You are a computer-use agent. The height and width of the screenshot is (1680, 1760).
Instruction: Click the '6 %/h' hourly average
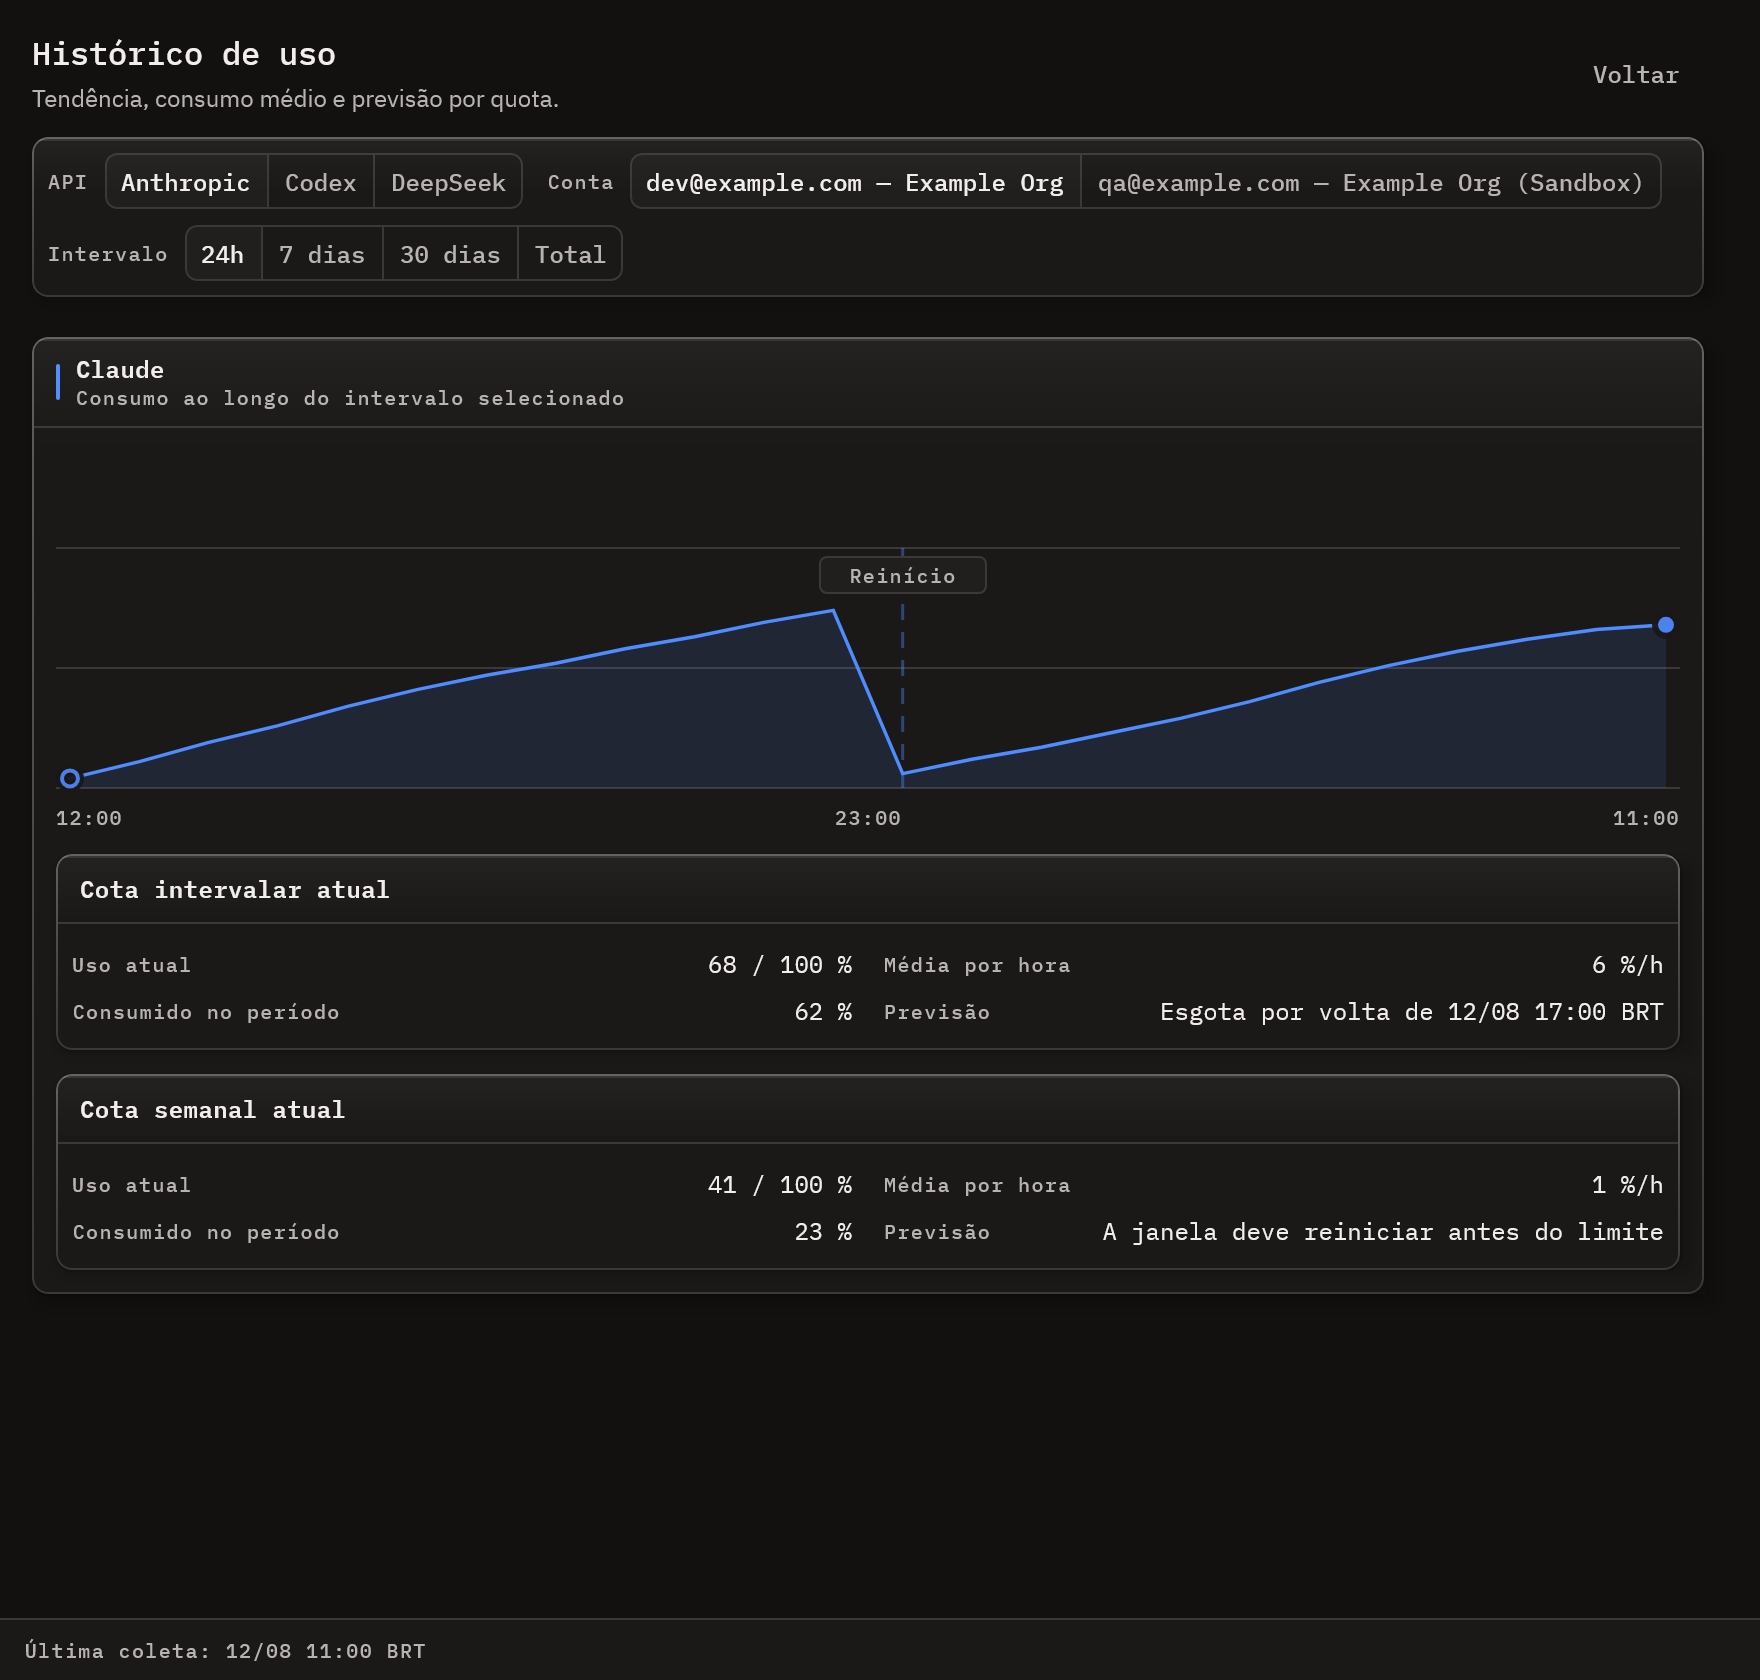1628,965
